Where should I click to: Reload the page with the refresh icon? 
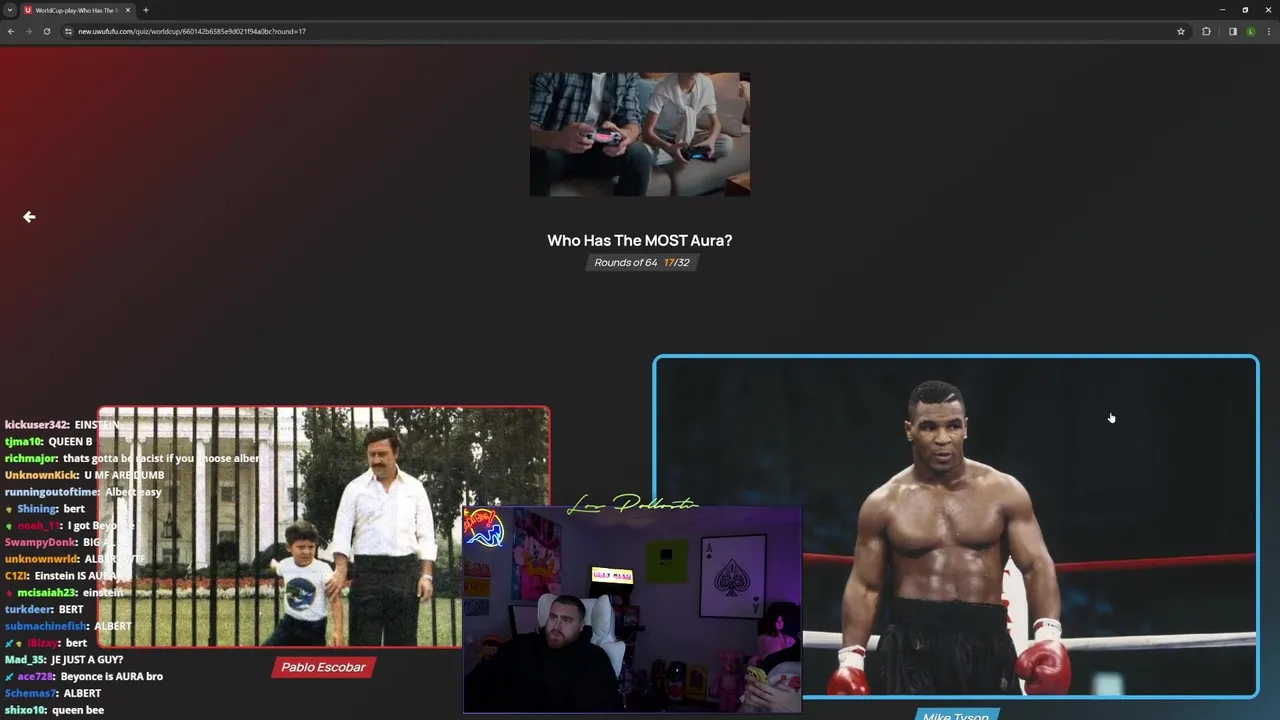click(x=46, y=31)
